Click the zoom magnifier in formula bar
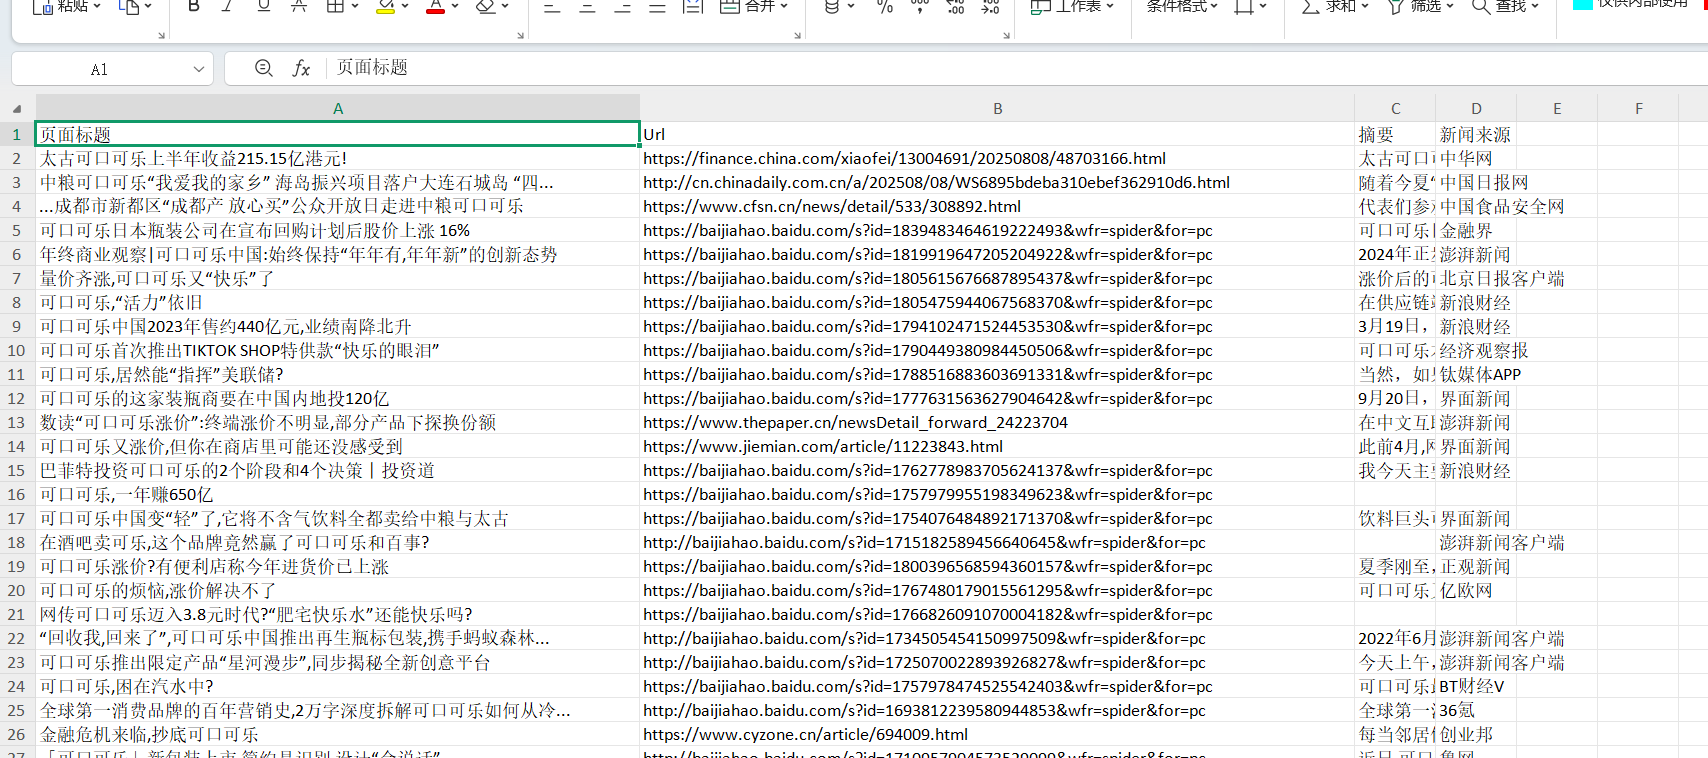Viewport: 1708px width, 758px height. click(264, 68)
